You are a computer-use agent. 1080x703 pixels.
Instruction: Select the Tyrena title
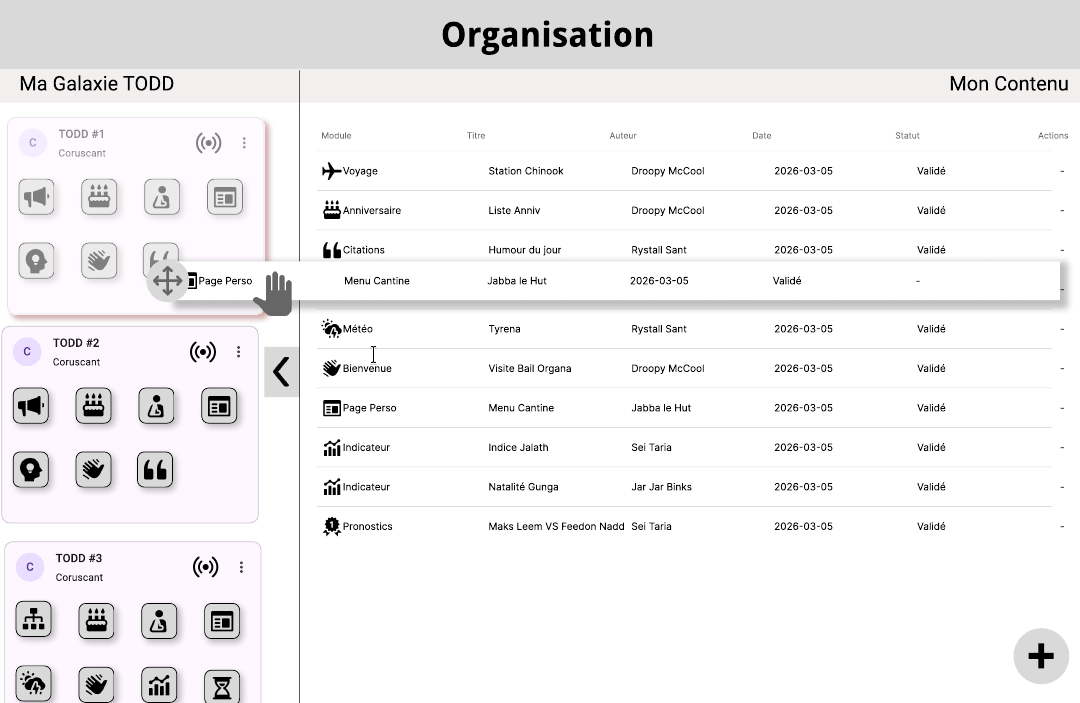pyautogui.click(x=504, y=328)
